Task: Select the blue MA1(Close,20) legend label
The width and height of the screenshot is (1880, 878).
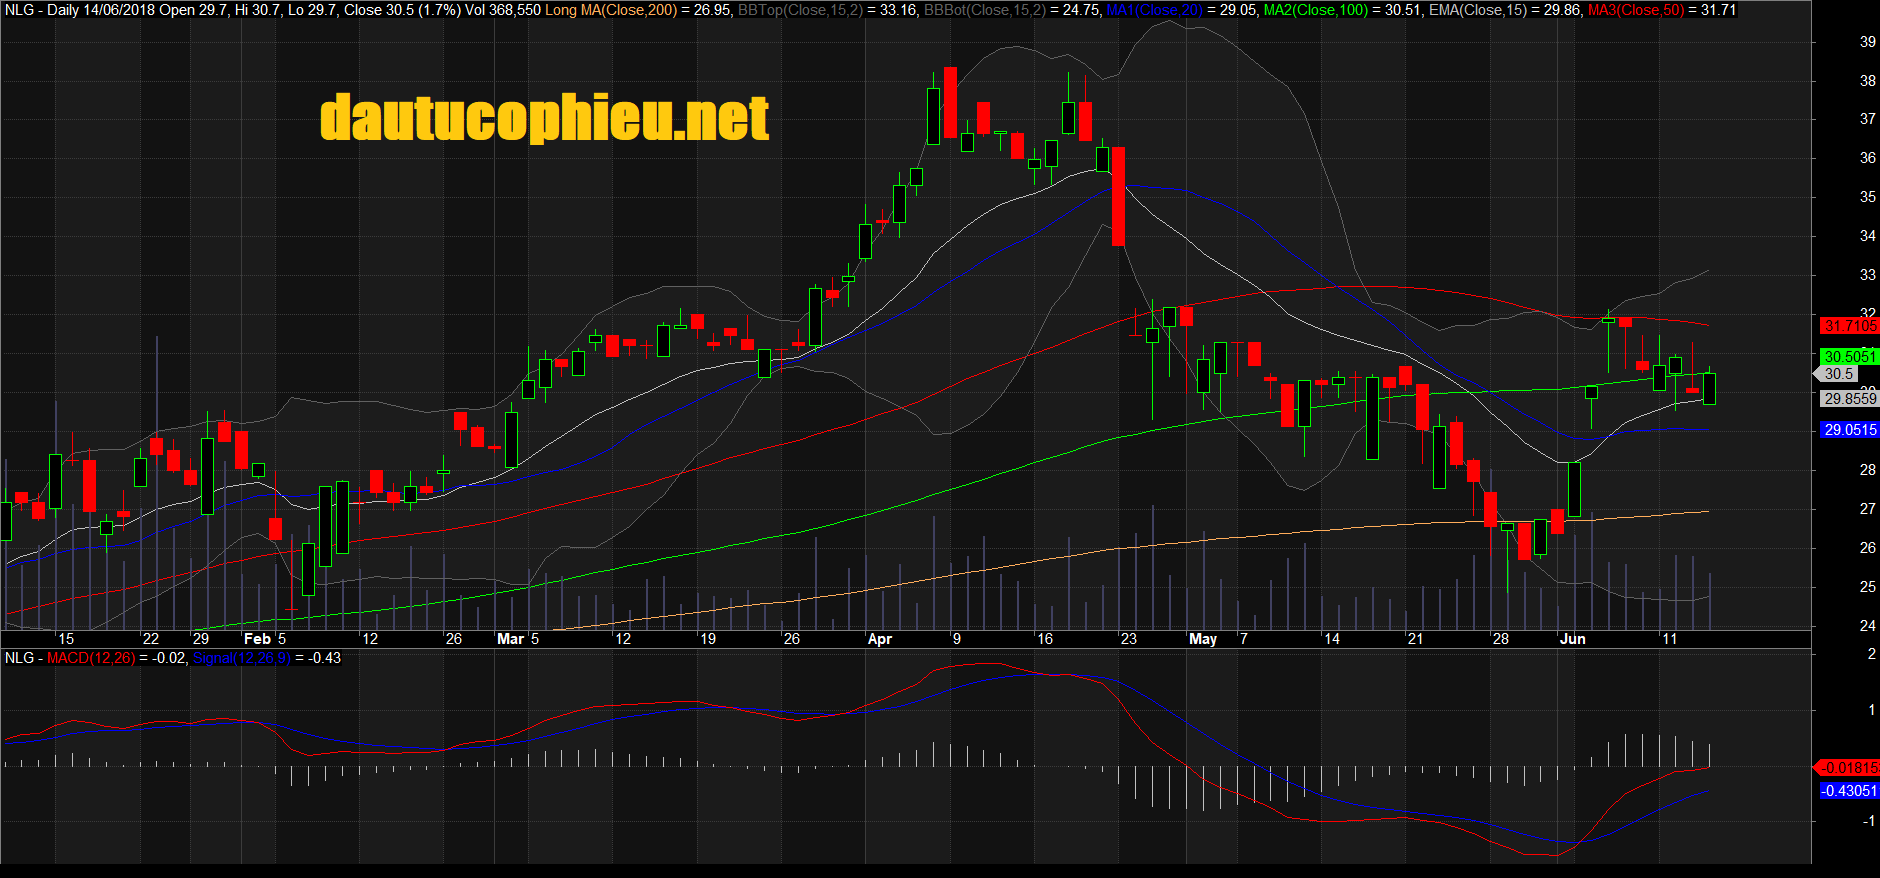Action: coord(1154,10)
